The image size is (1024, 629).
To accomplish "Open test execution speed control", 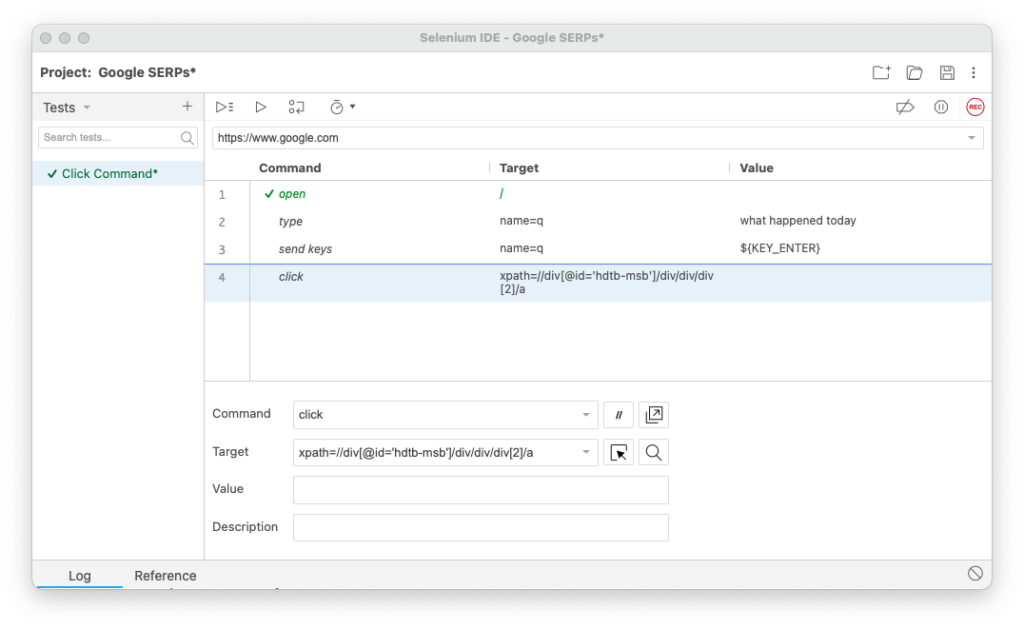I will tap(337, 107).
